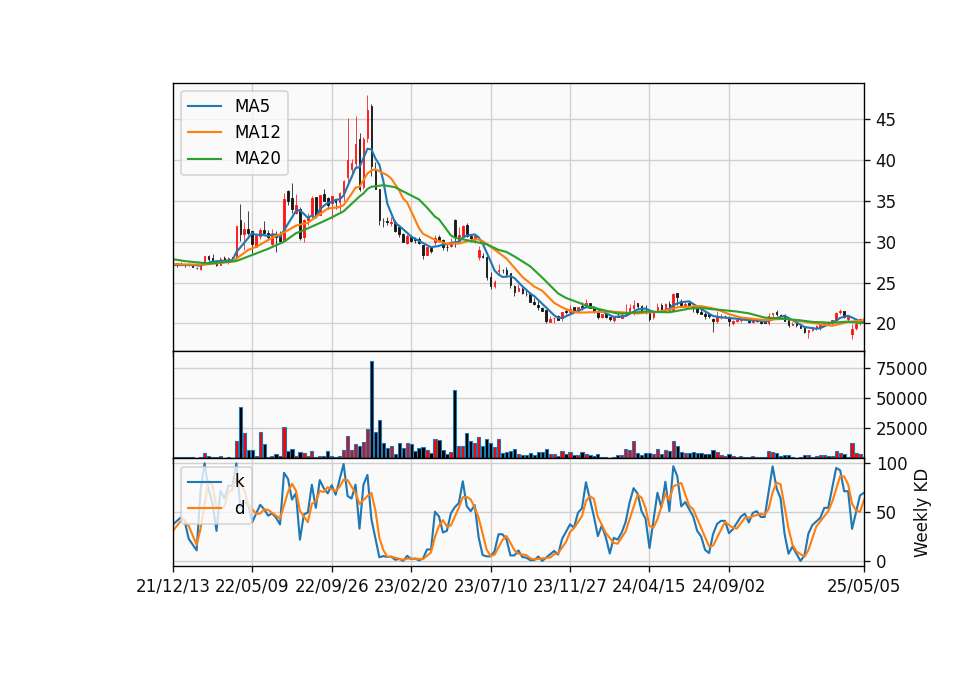Click the 45 price axis label
The image size is (960, 690).
tap(885, 120)
